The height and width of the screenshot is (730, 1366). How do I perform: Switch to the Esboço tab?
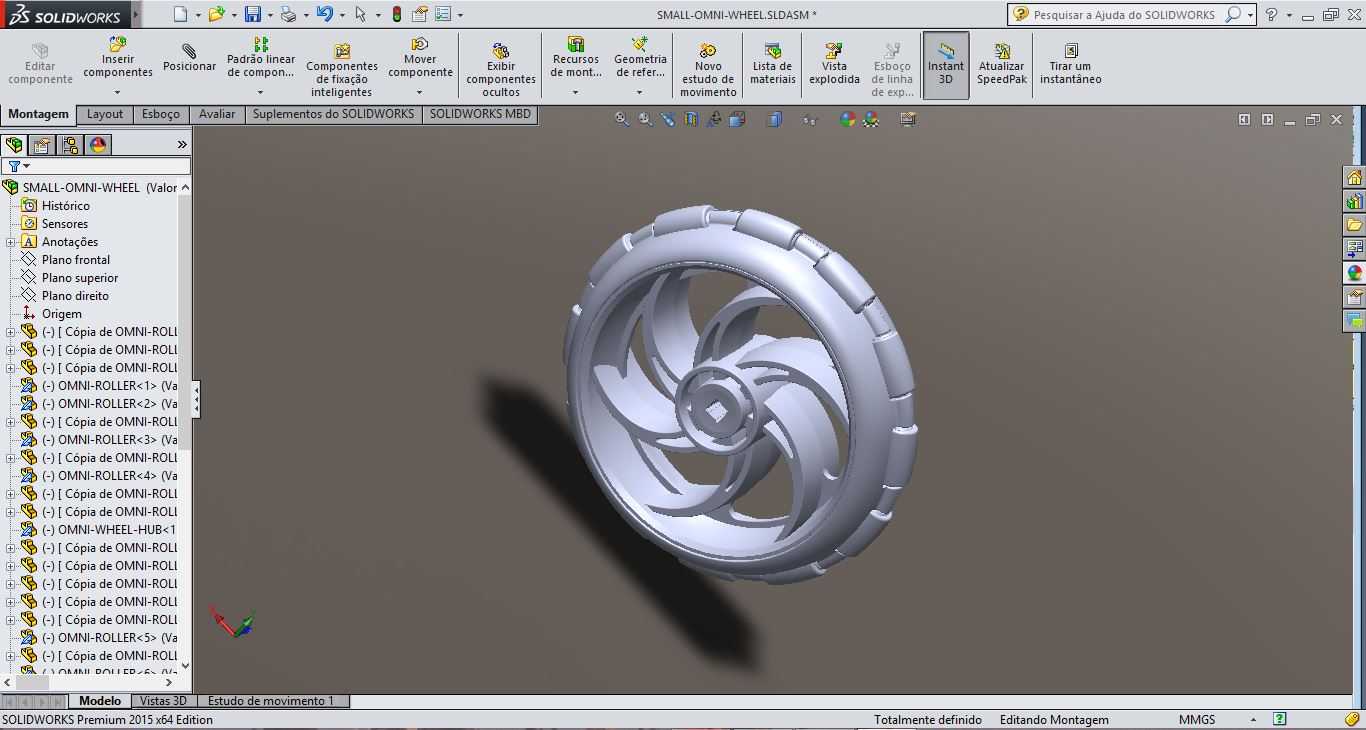161,114
